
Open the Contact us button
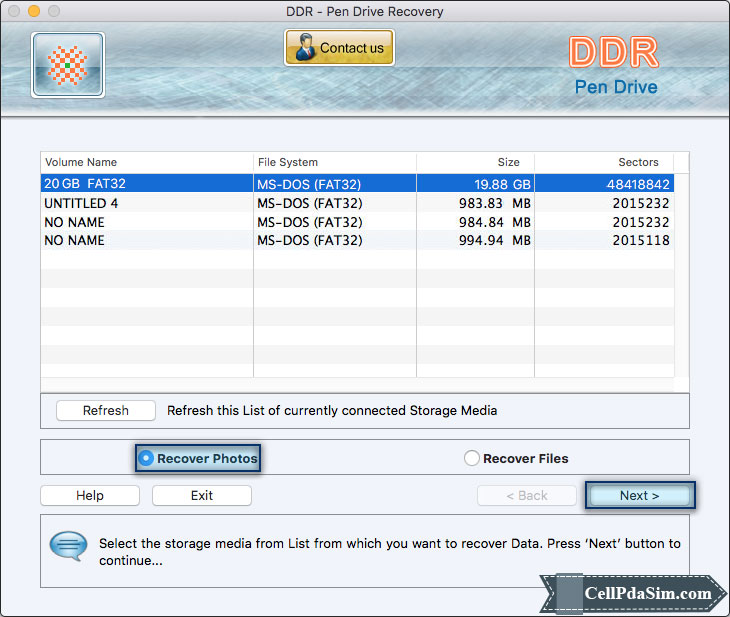click(x=339, y=47)
